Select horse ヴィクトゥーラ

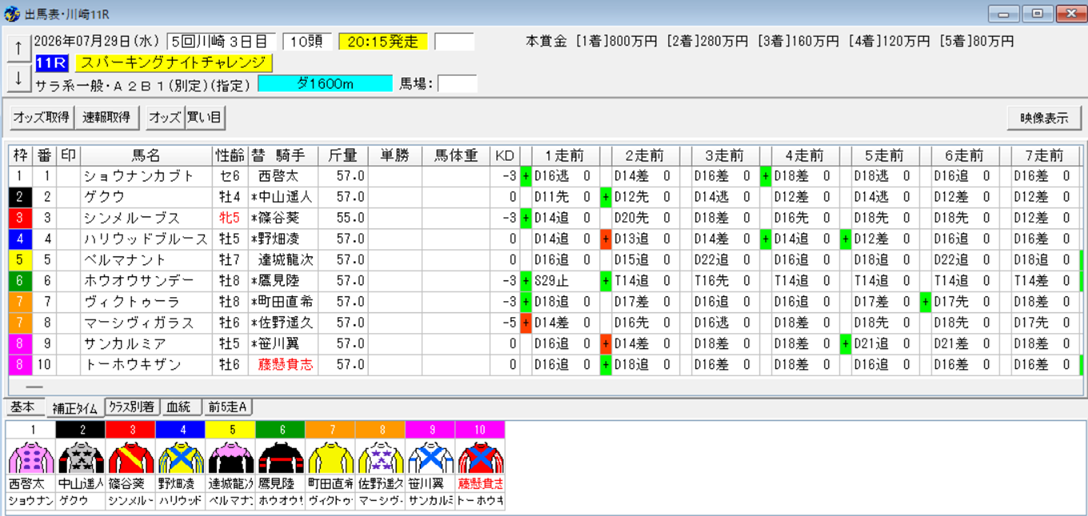click(146, 301)
